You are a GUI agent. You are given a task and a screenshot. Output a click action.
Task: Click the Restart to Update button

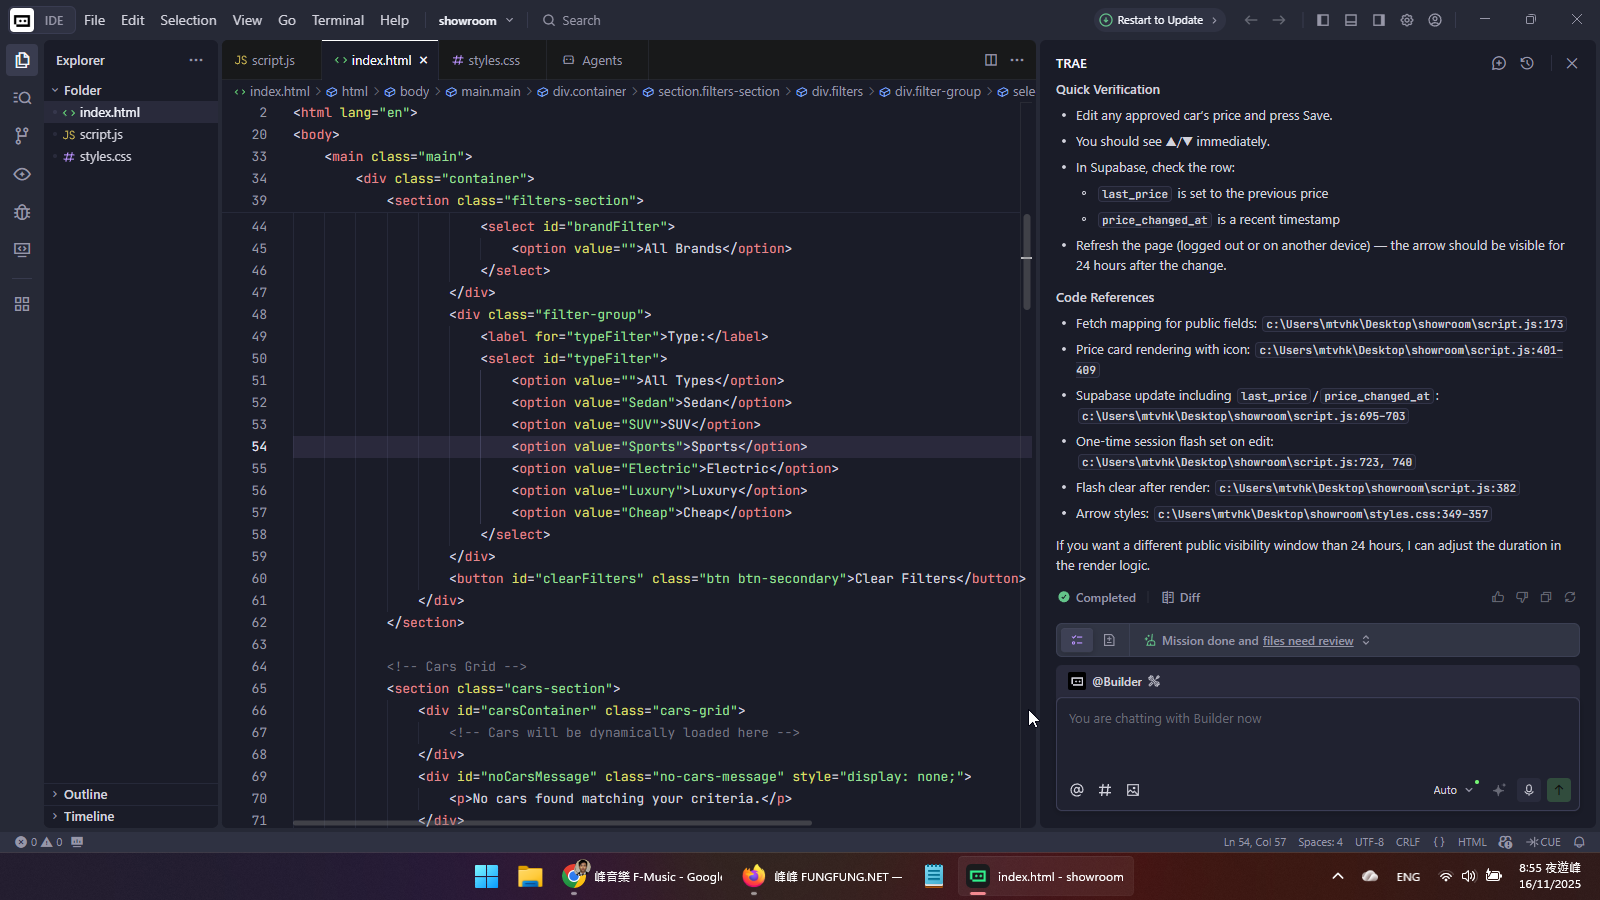1159,20
